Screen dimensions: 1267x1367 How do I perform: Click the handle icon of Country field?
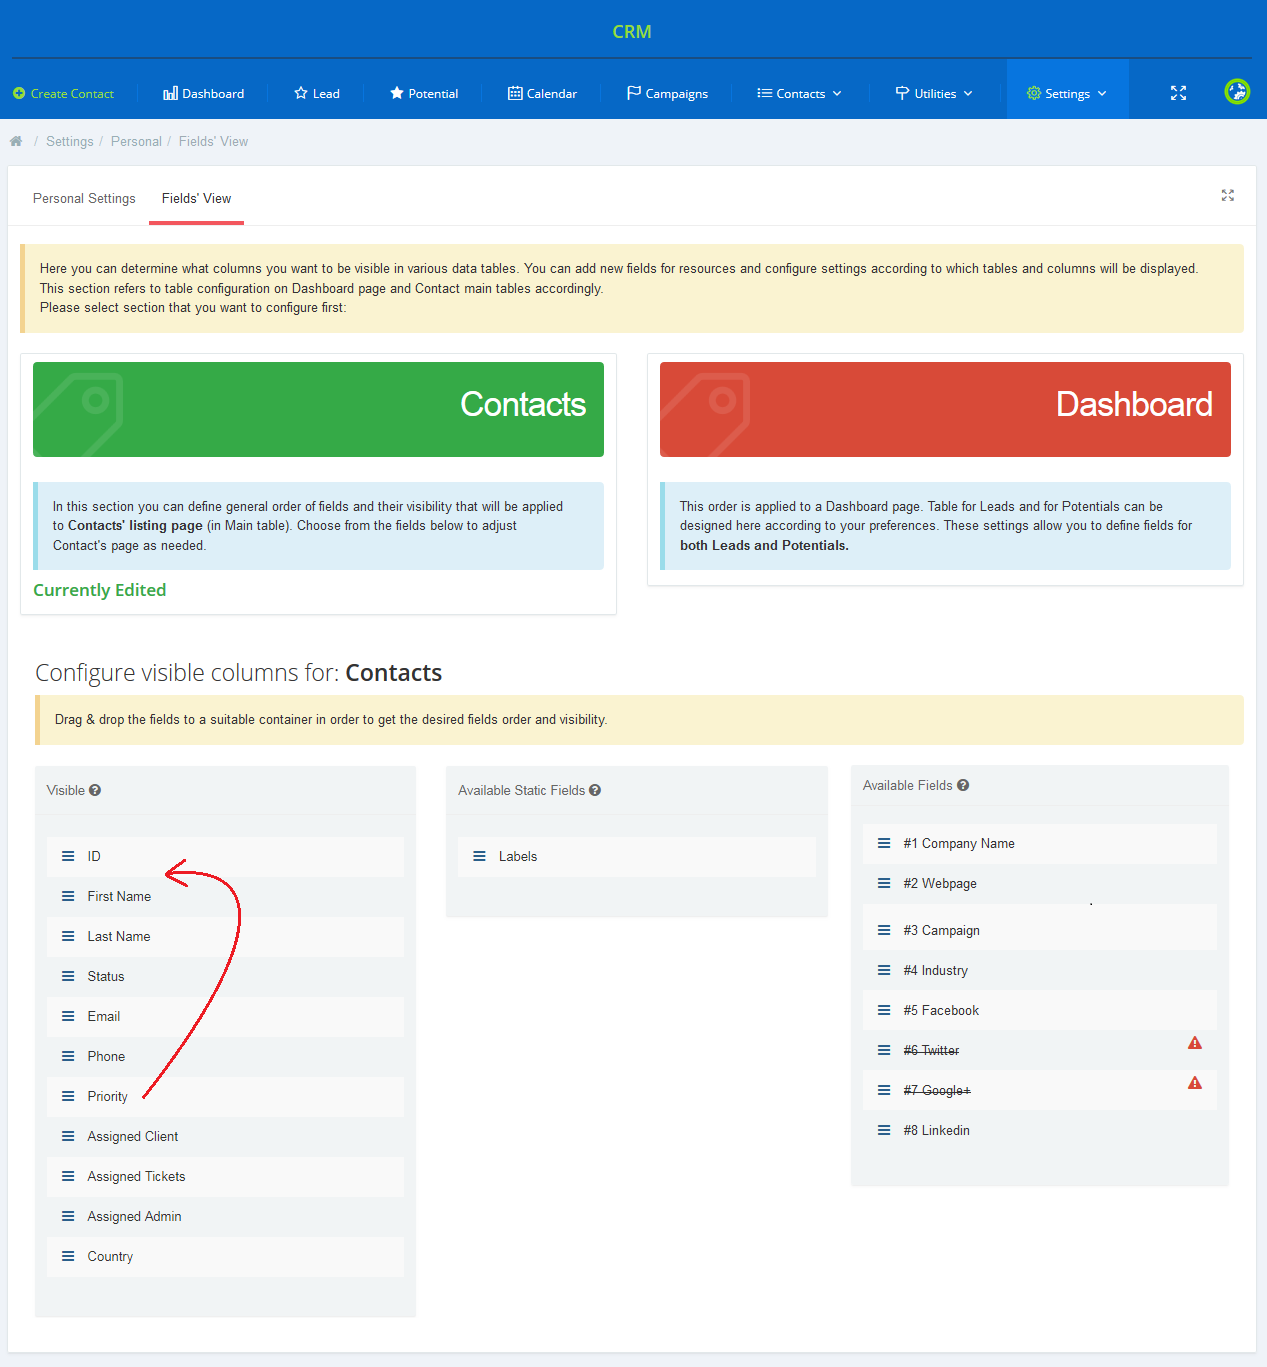[x=68, y=1256]
